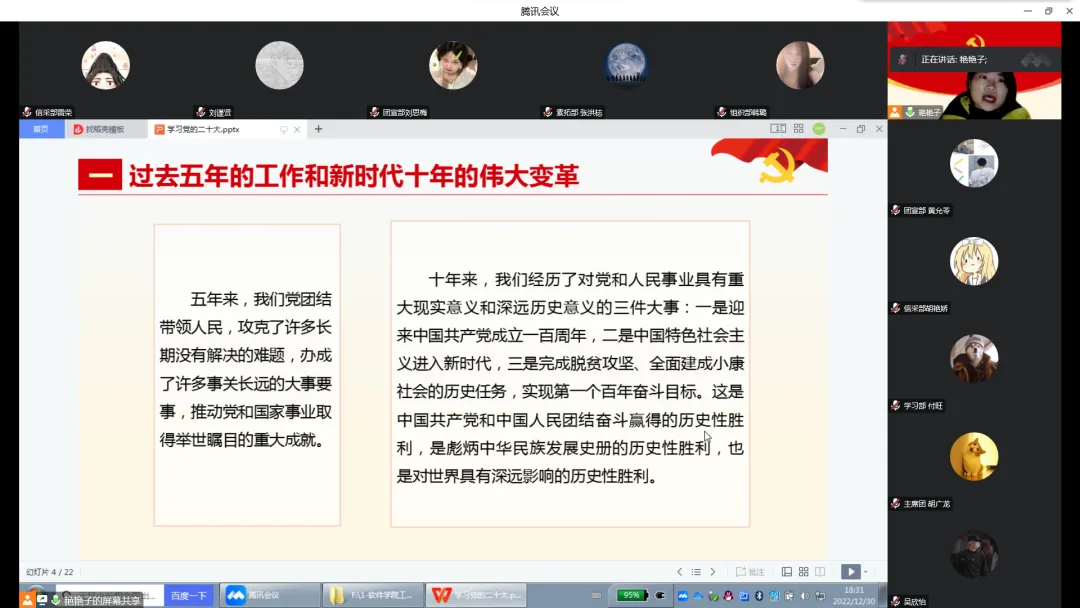Click 团宣部刘思梅 participant avatar

(453, 65)
